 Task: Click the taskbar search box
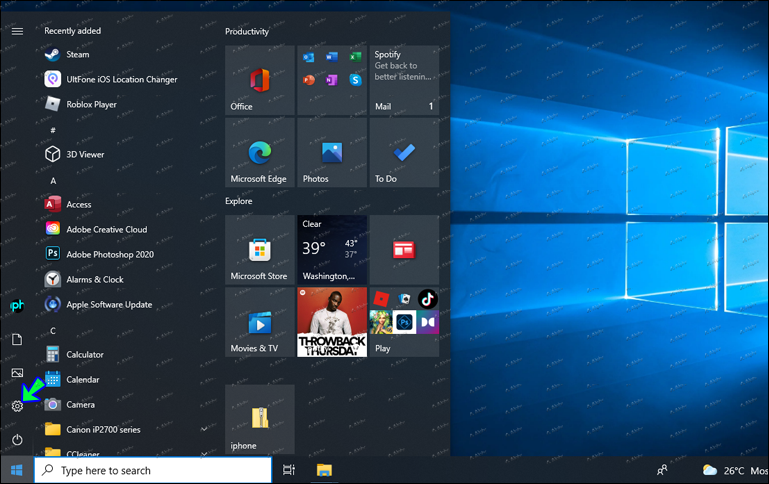pos(153,470)
